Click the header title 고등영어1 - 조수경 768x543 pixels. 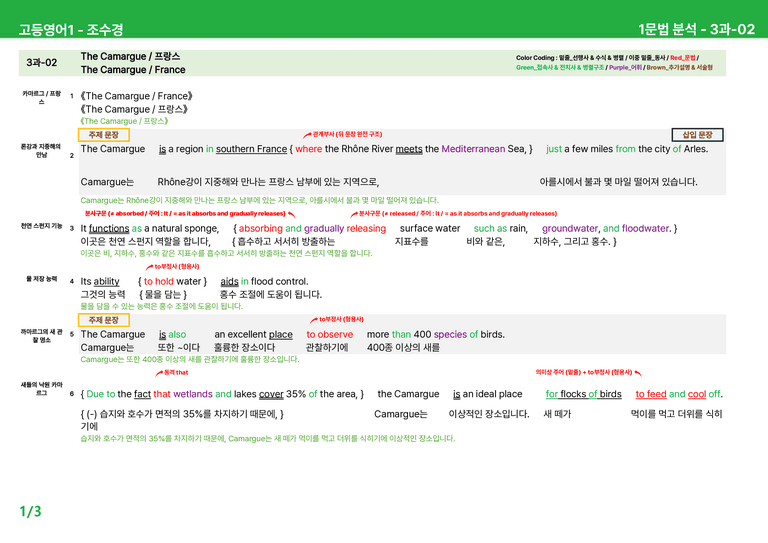pyautogui.click(x=71, y=30)
